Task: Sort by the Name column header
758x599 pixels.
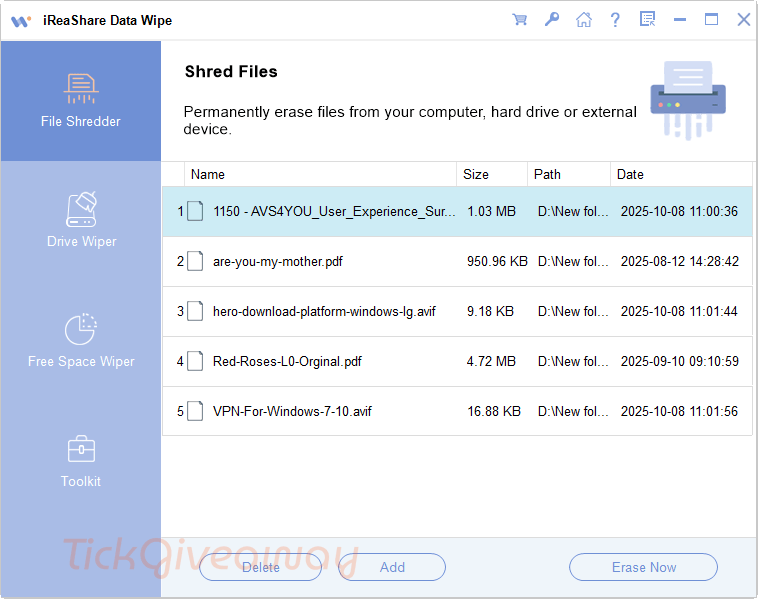Action: tap(320, 174)
